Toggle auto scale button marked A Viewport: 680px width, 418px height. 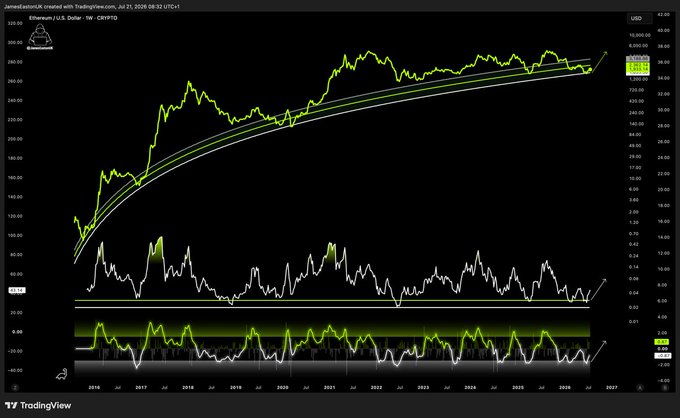[640, 387]
